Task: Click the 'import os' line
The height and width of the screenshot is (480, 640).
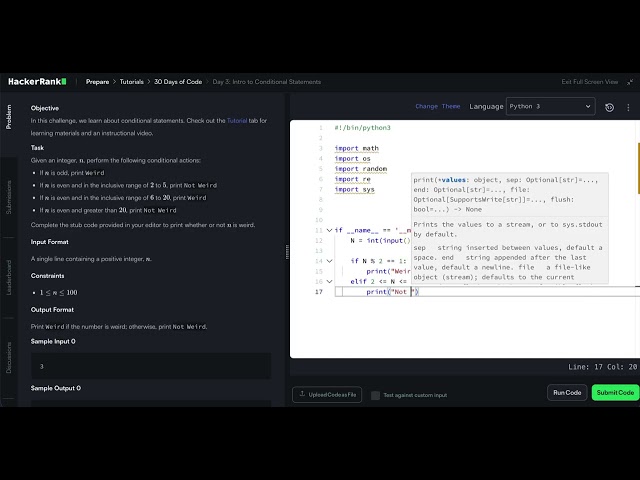Action: (352, 158)
